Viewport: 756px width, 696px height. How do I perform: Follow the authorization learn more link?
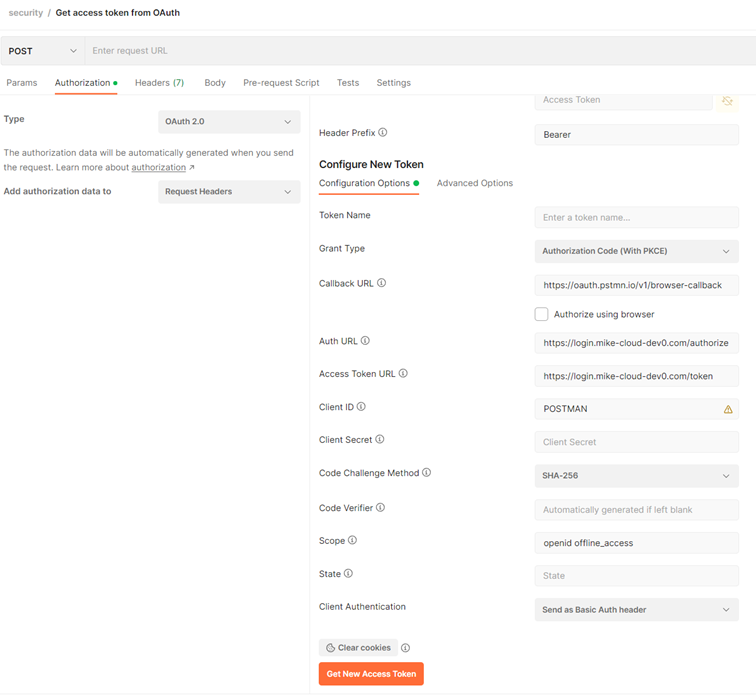[159, 168]
